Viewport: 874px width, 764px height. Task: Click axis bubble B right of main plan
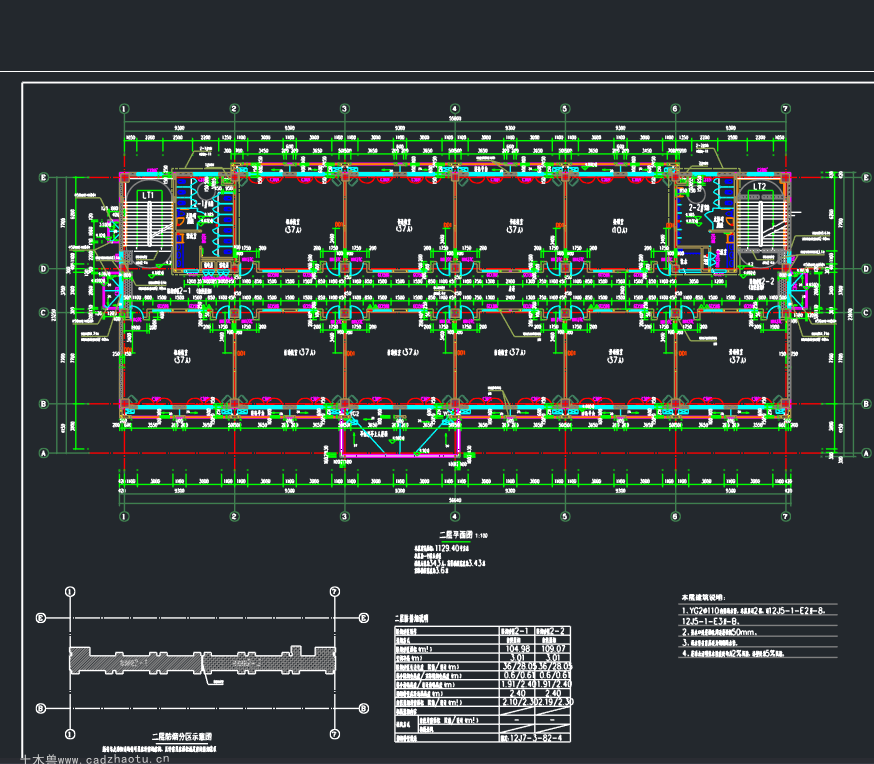click(x=866, y=404)
